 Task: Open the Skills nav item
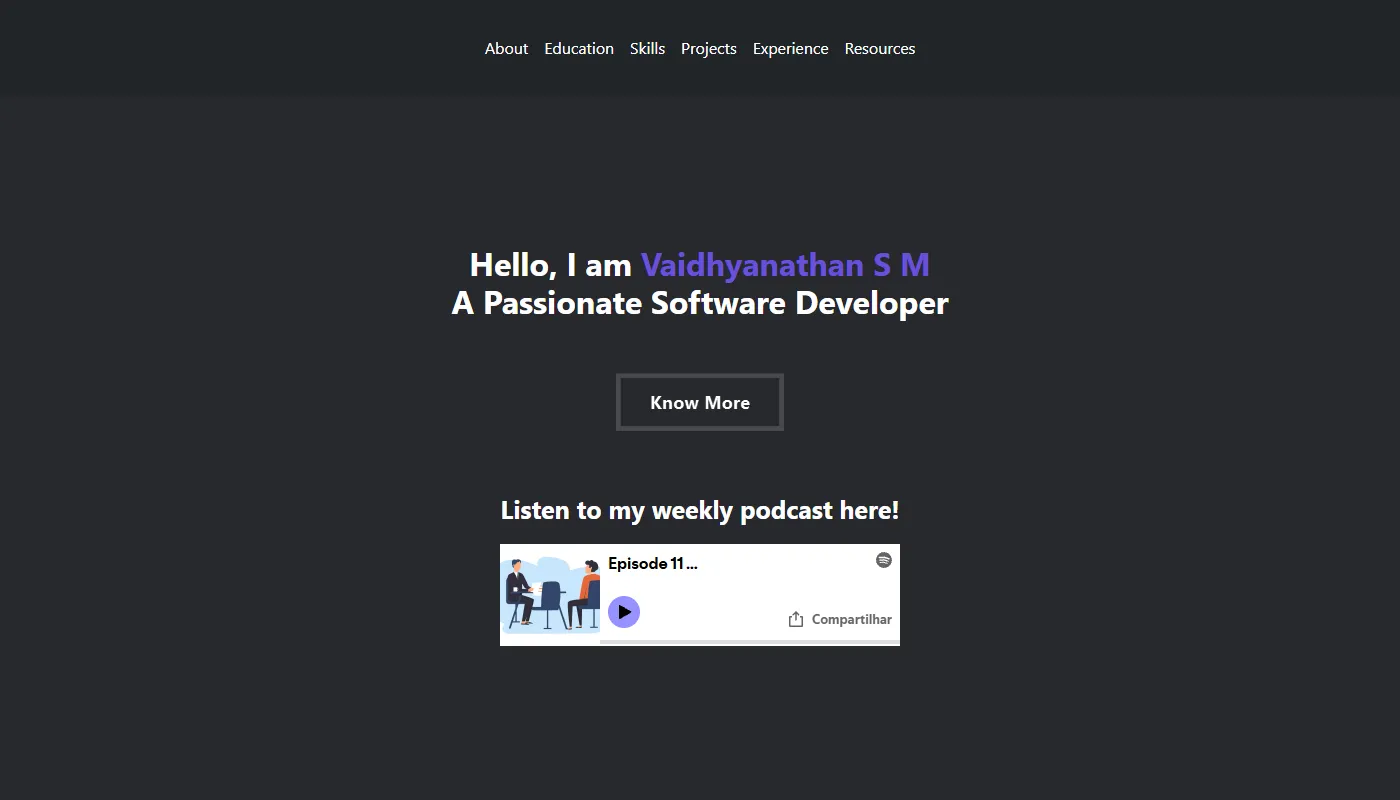647,48
